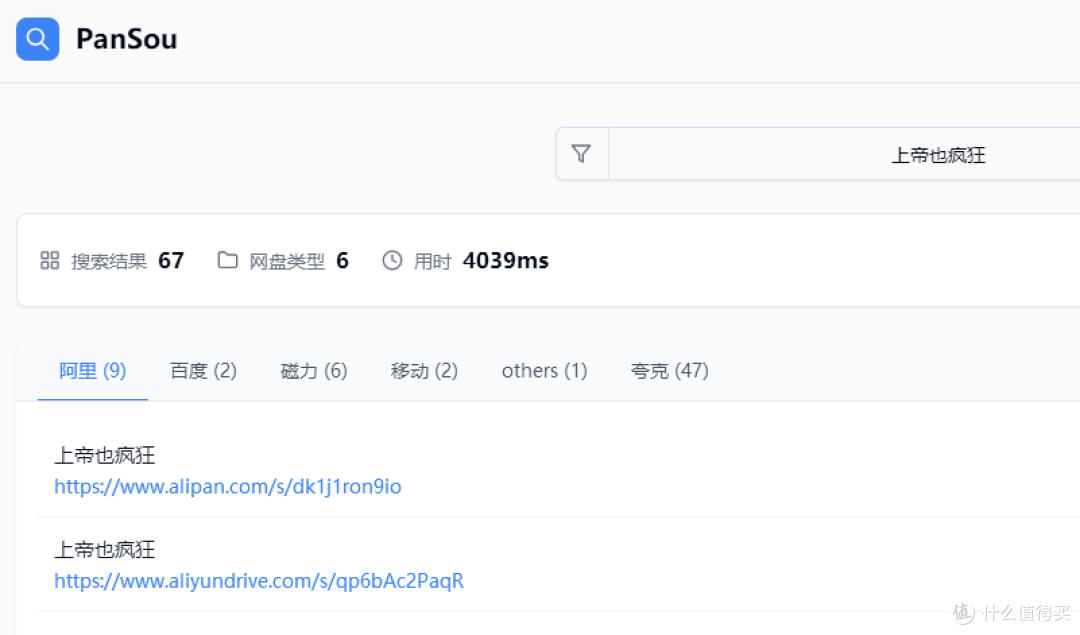Viewport: 1080px width, 635px height.
Task: Click the first 上帝也疯狂 result title
Action: coord(103,455)
